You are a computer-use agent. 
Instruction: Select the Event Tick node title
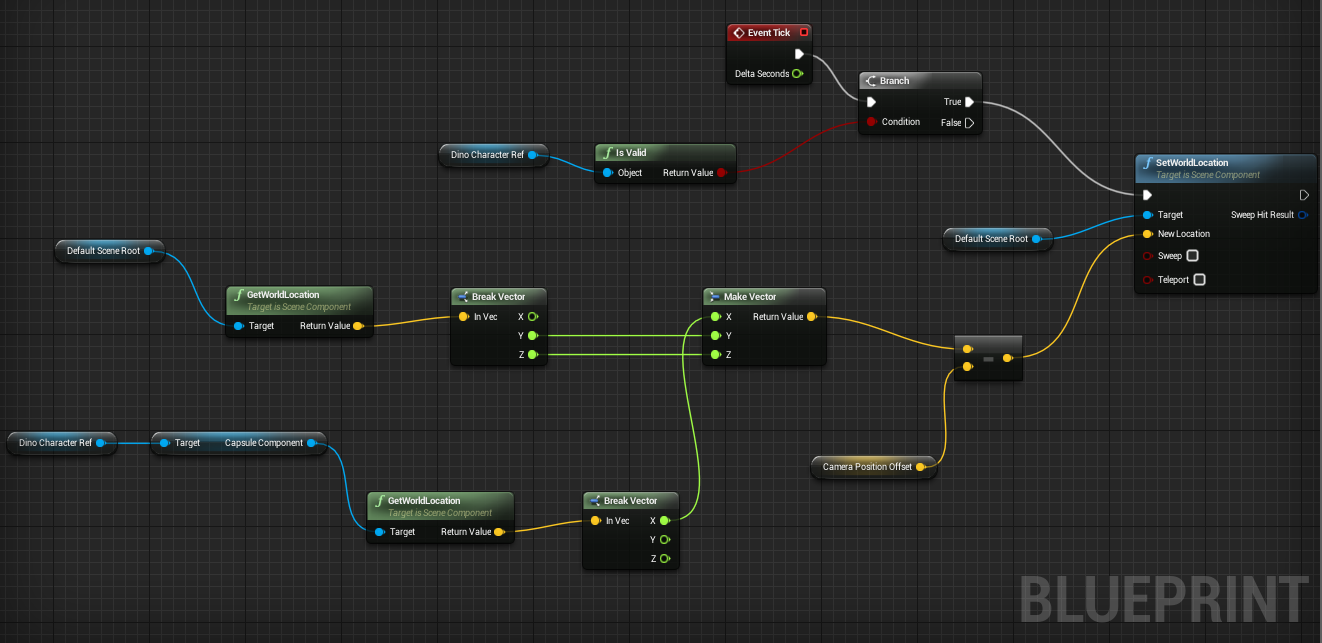[x=769, y=33]
